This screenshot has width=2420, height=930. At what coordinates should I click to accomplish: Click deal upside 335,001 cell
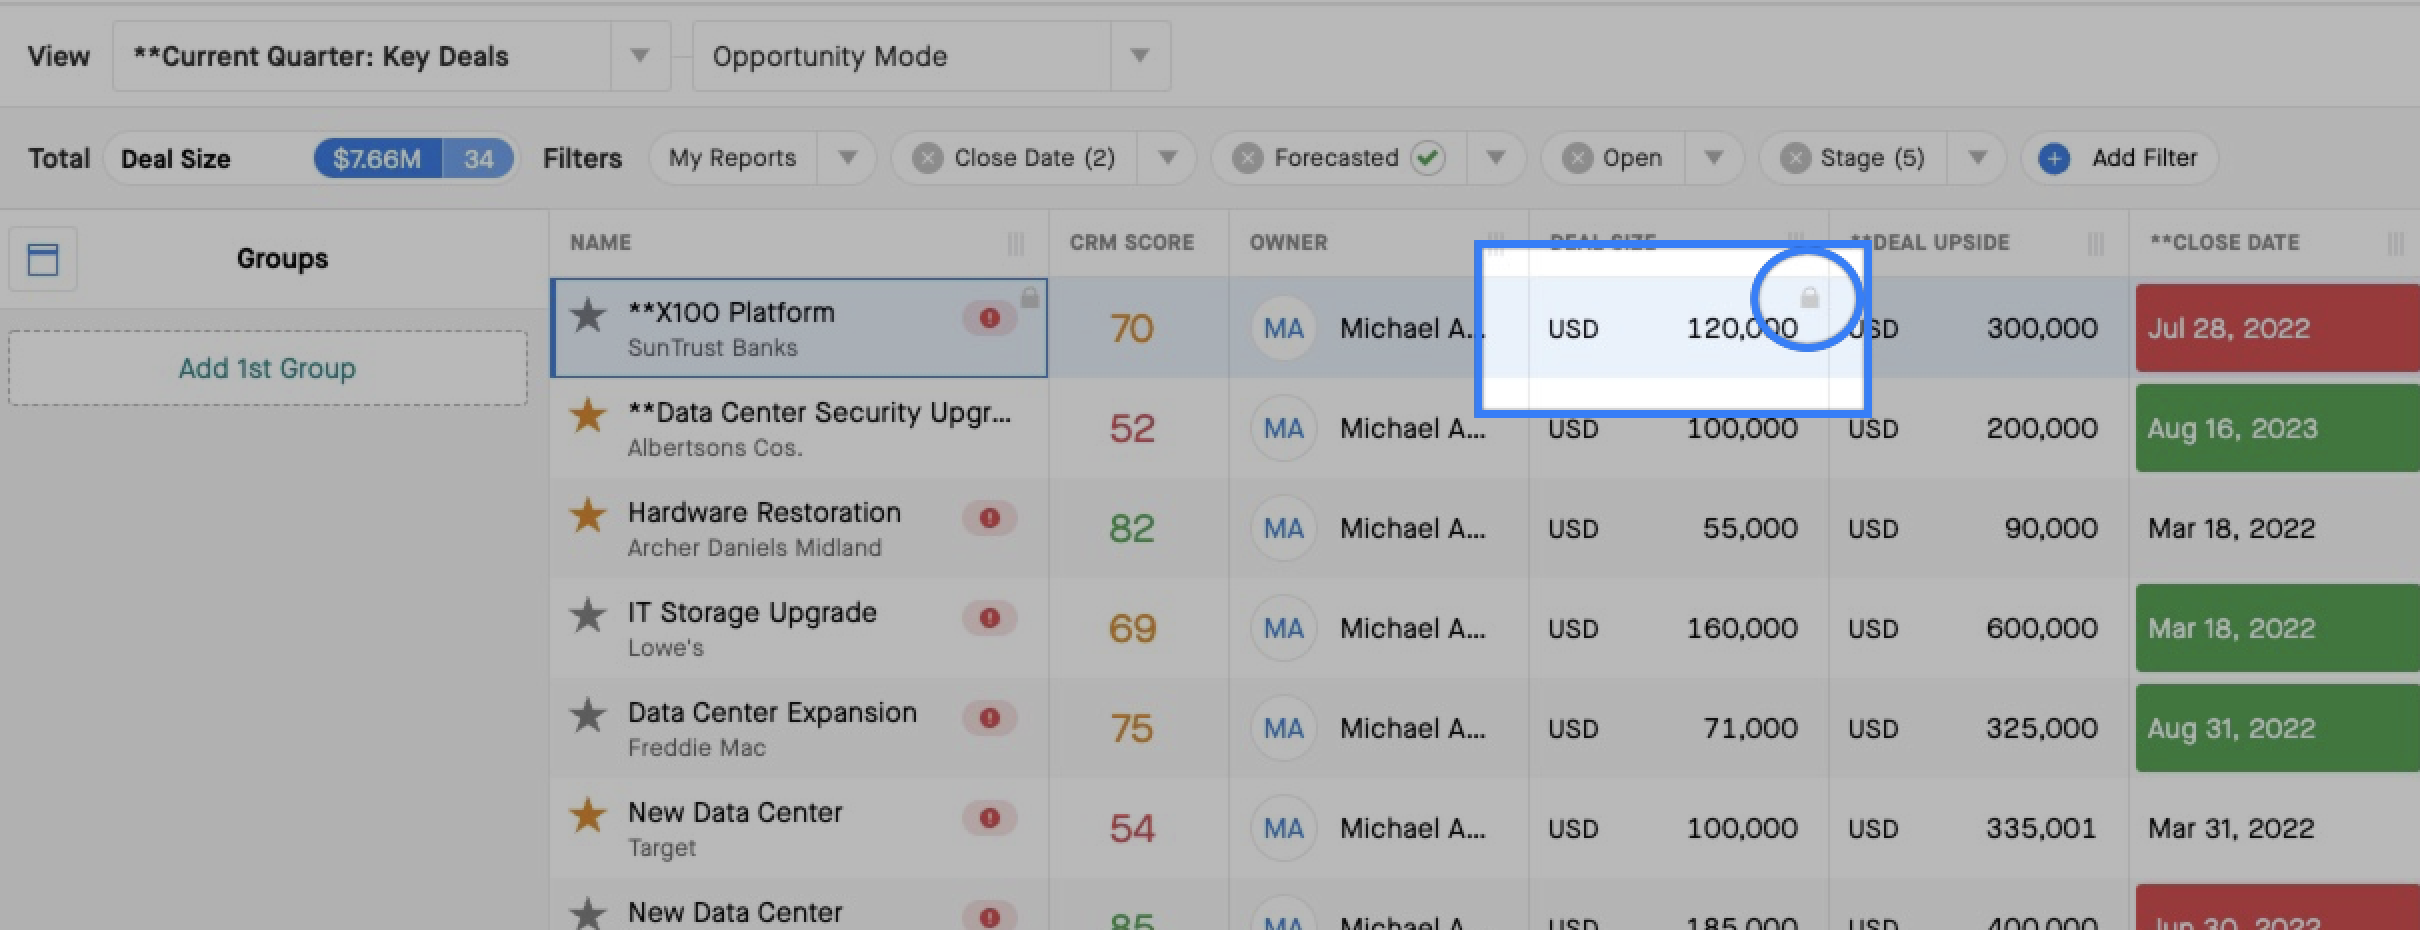1978,828
